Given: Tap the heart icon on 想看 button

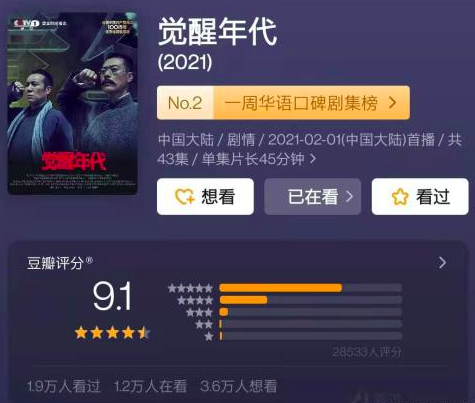Looking at the screenshot, I should [185, 196].
